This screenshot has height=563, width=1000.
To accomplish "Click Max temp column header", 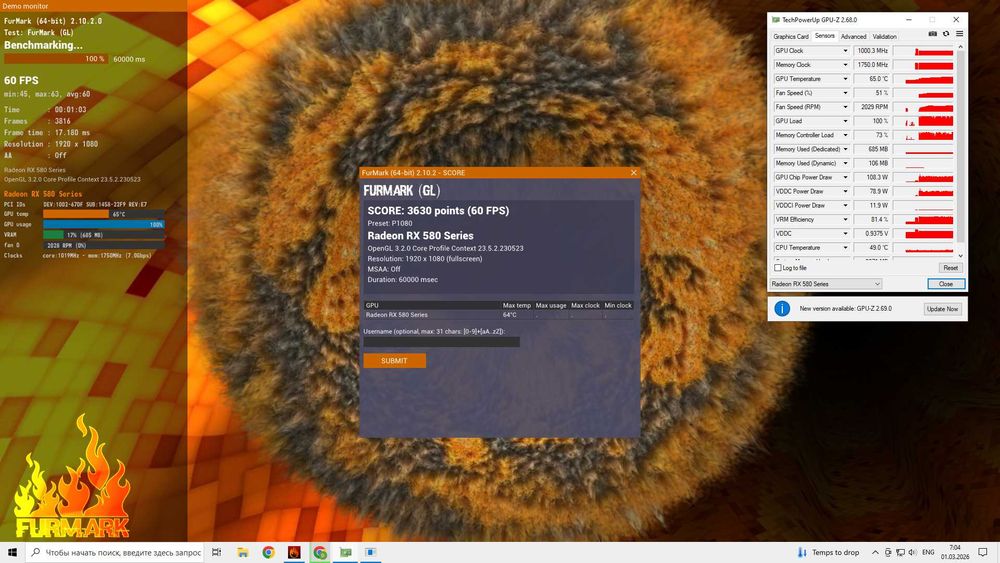I will pyautogui.click(x=517, y=305).
